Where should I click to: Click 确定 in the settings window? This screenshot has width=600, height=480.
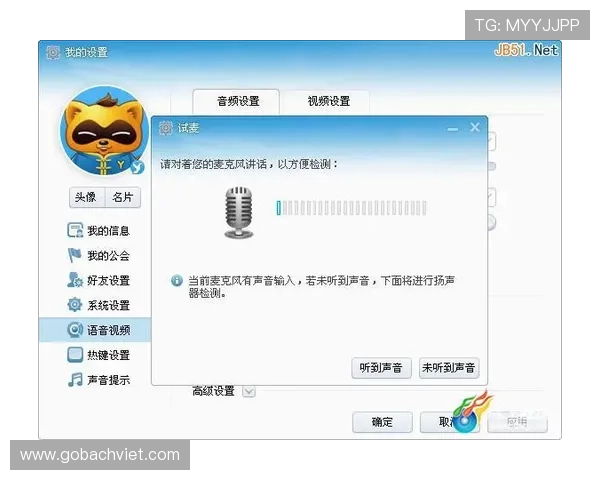382,422
